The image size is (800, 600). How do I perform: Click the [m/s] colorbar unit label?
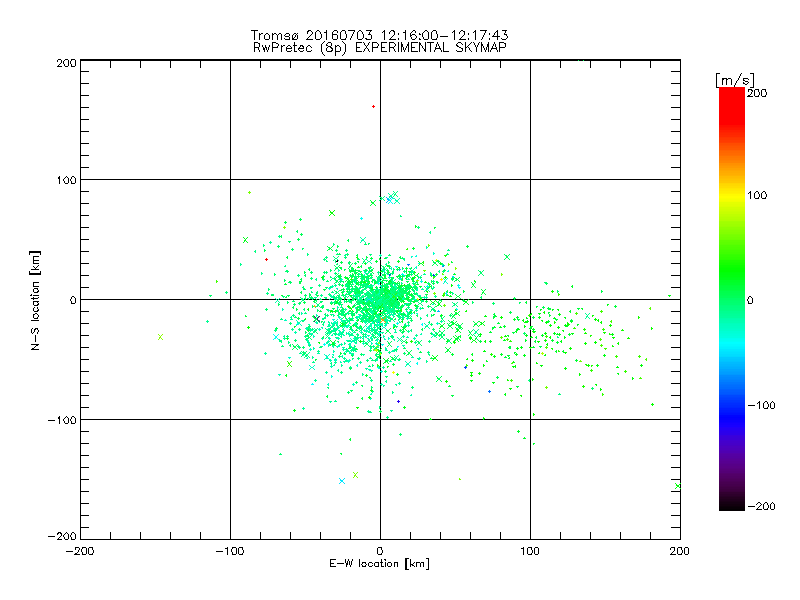pyautogui.click(x=735, y=80)
